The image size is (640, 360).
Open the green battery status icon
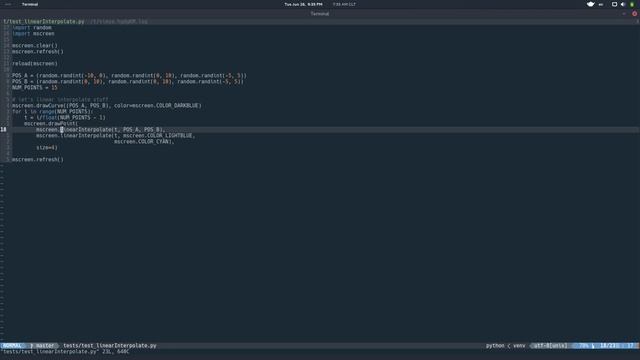pos(632,4)
